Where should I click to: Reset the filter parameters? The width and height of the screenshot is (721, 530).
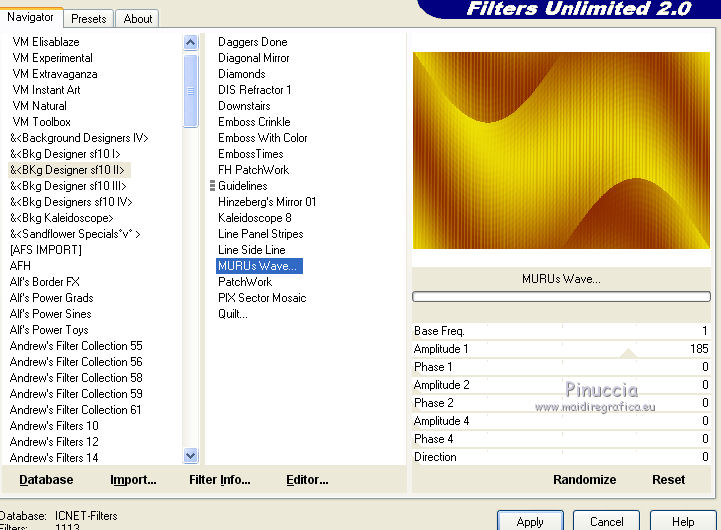[x=669, y=479]
